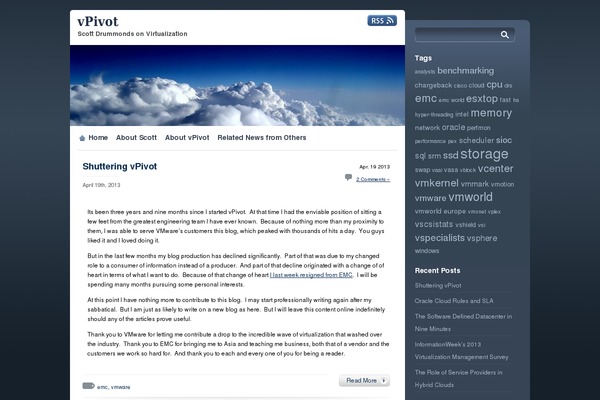
Task: Click the Tags sidebar heading
Action: coord(423,58)
